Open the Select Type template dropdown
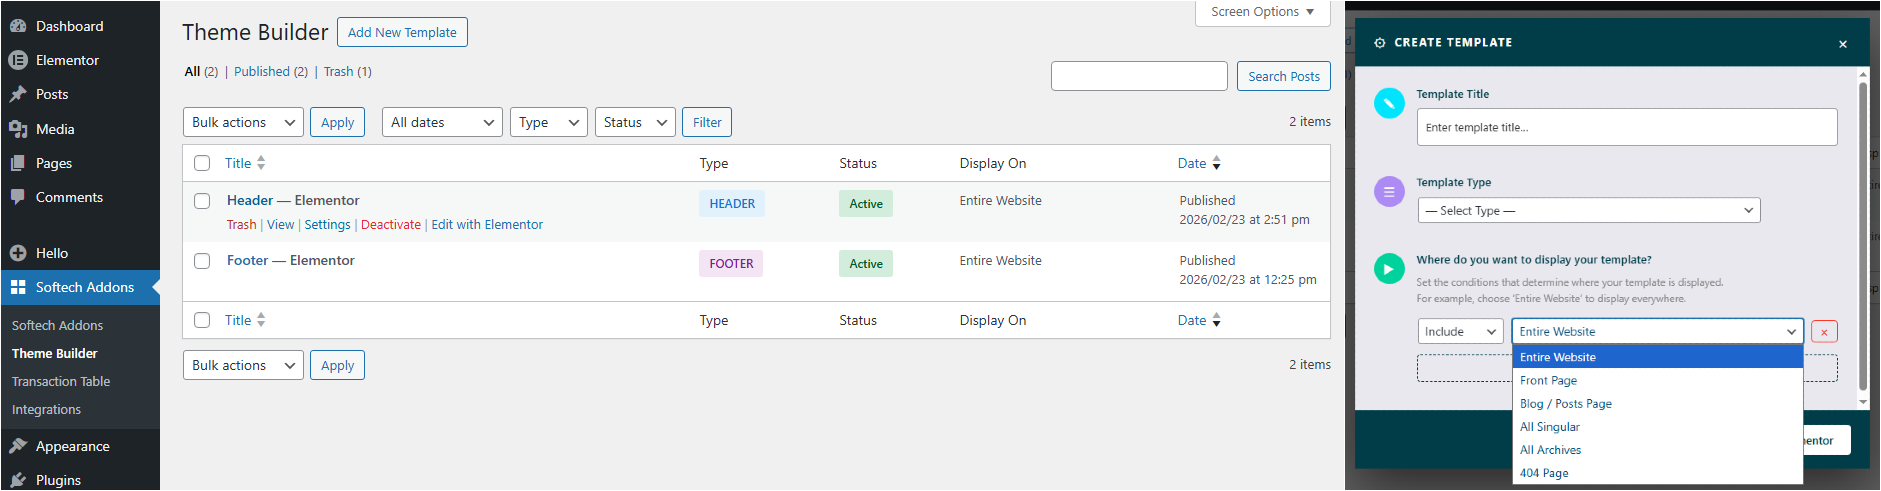This screenshot has width=1881, height=491. 1589,210
